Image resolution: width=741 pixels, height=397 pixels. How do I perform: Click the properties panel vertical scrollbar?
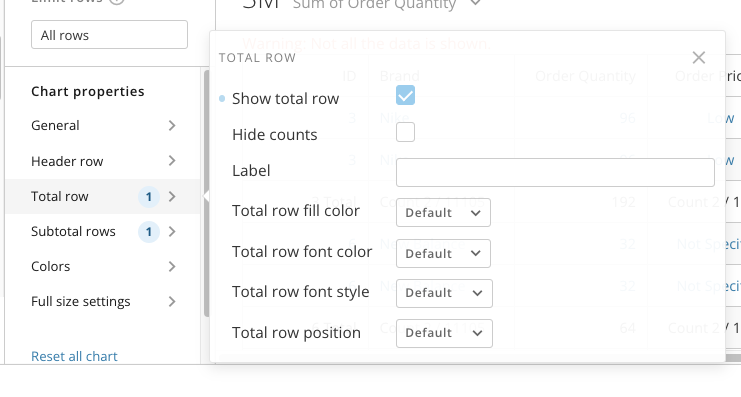pyautogui.click(x=207, y=194)
